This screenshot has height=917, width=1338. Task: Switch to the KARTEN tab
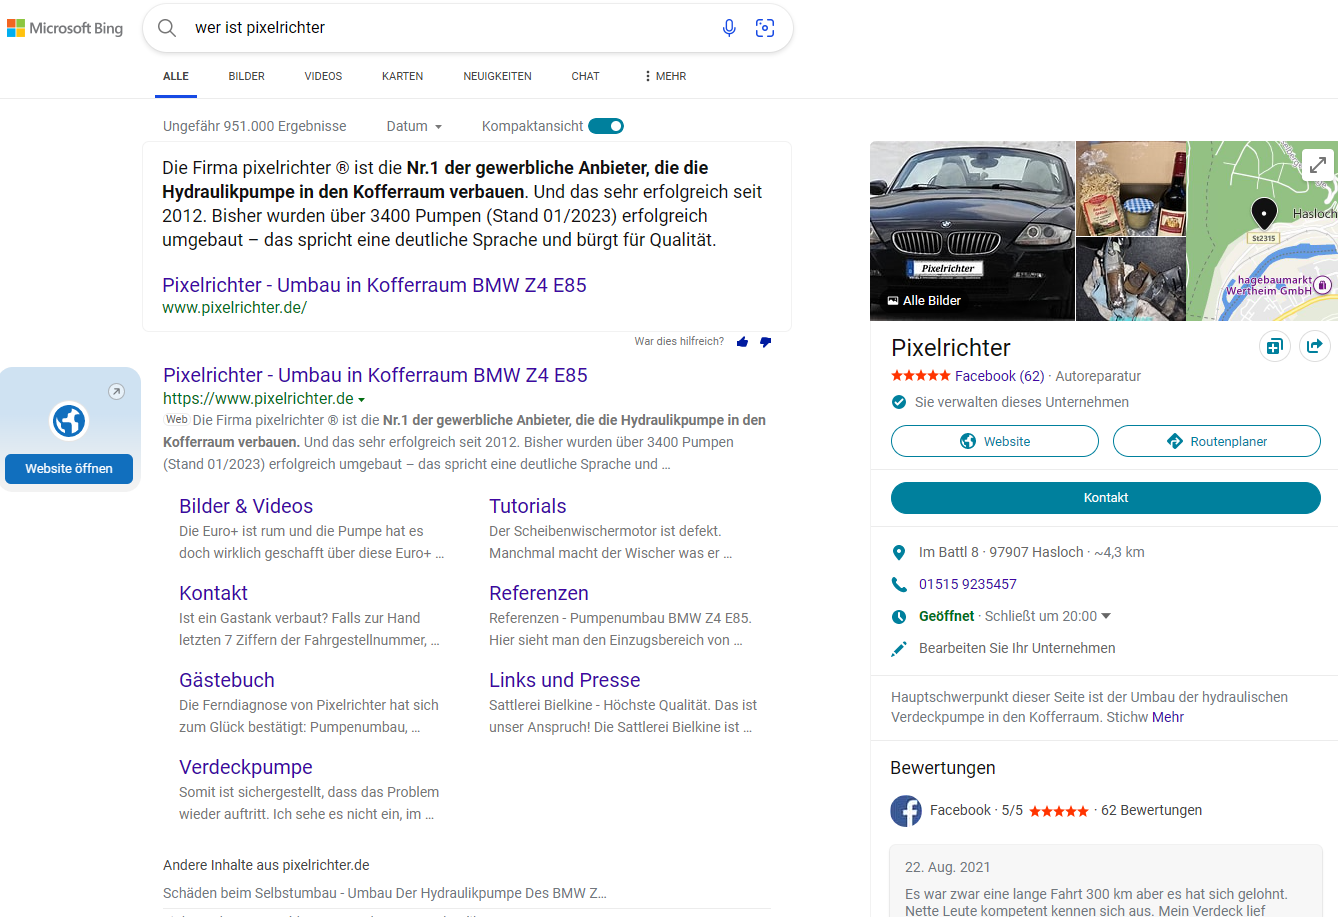402,76
